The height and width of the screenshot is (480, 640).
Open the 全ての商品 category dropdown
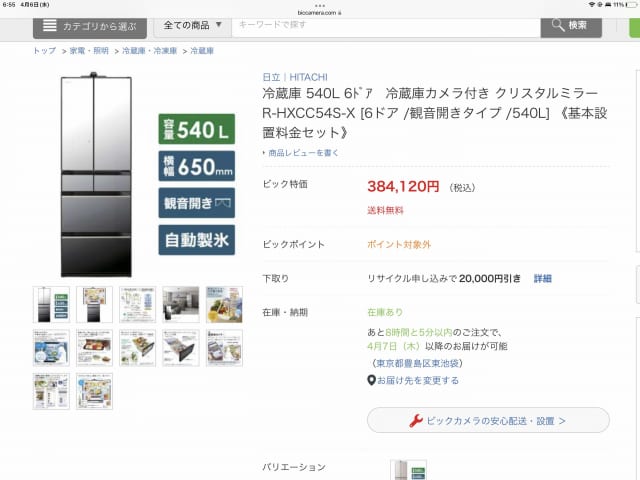click(x=193, y=25)
